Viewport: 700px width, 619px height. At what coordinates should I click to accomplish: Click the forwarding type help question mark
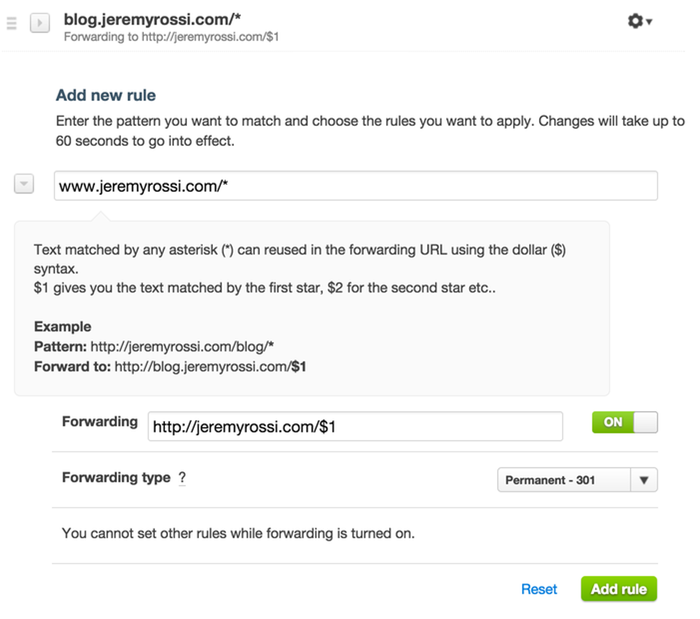(x=182, y=478)
